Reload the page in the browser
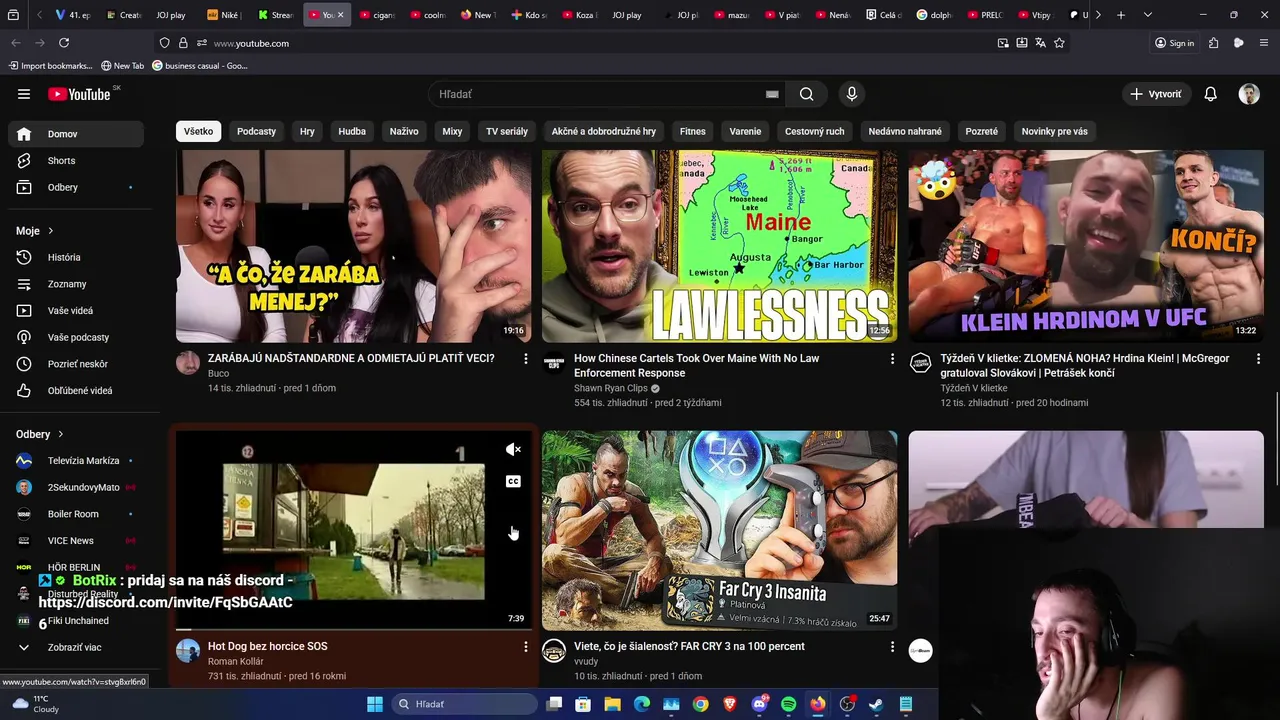This screenshot has height=720, width=1280. 64,43
